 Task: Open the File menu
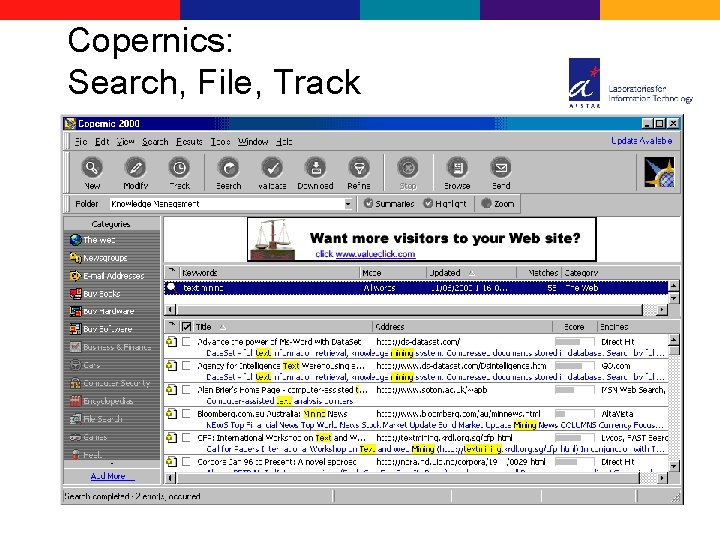[81, 141]
